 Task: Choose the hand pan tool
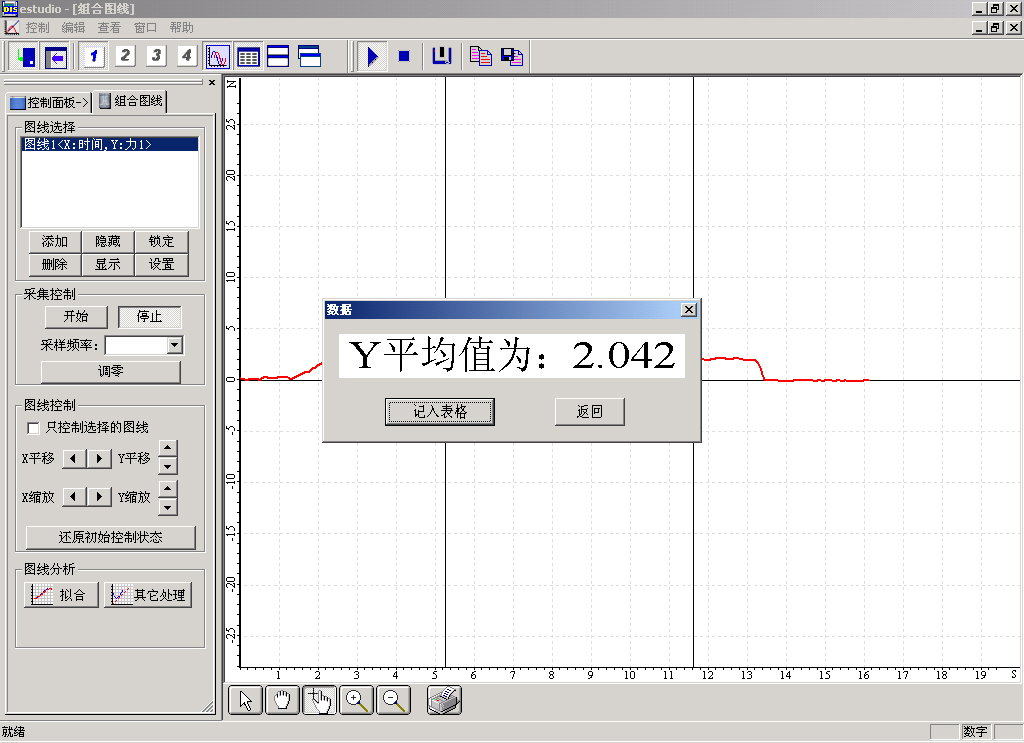[x=283, y=701]
